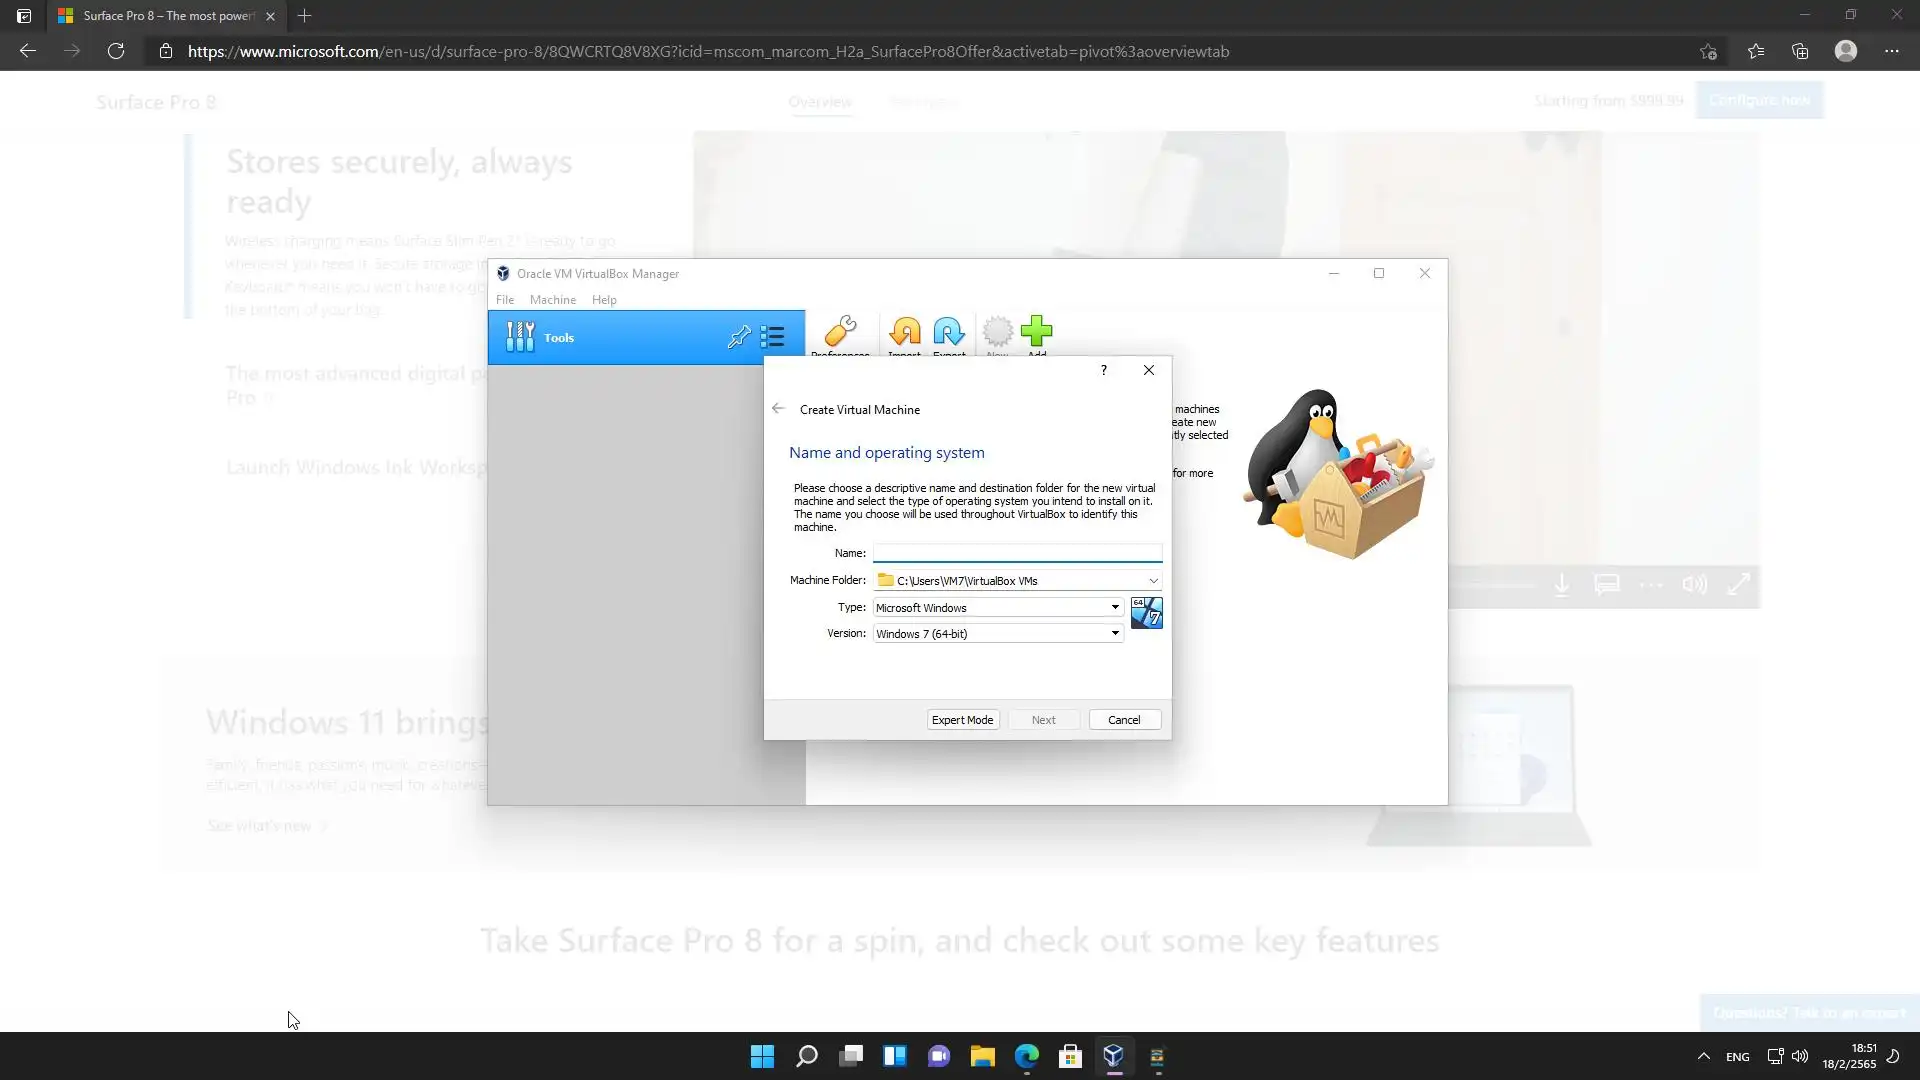1920x1080 pixels.
Task: Click the back arrow in wizard
Action: point(778,409)
